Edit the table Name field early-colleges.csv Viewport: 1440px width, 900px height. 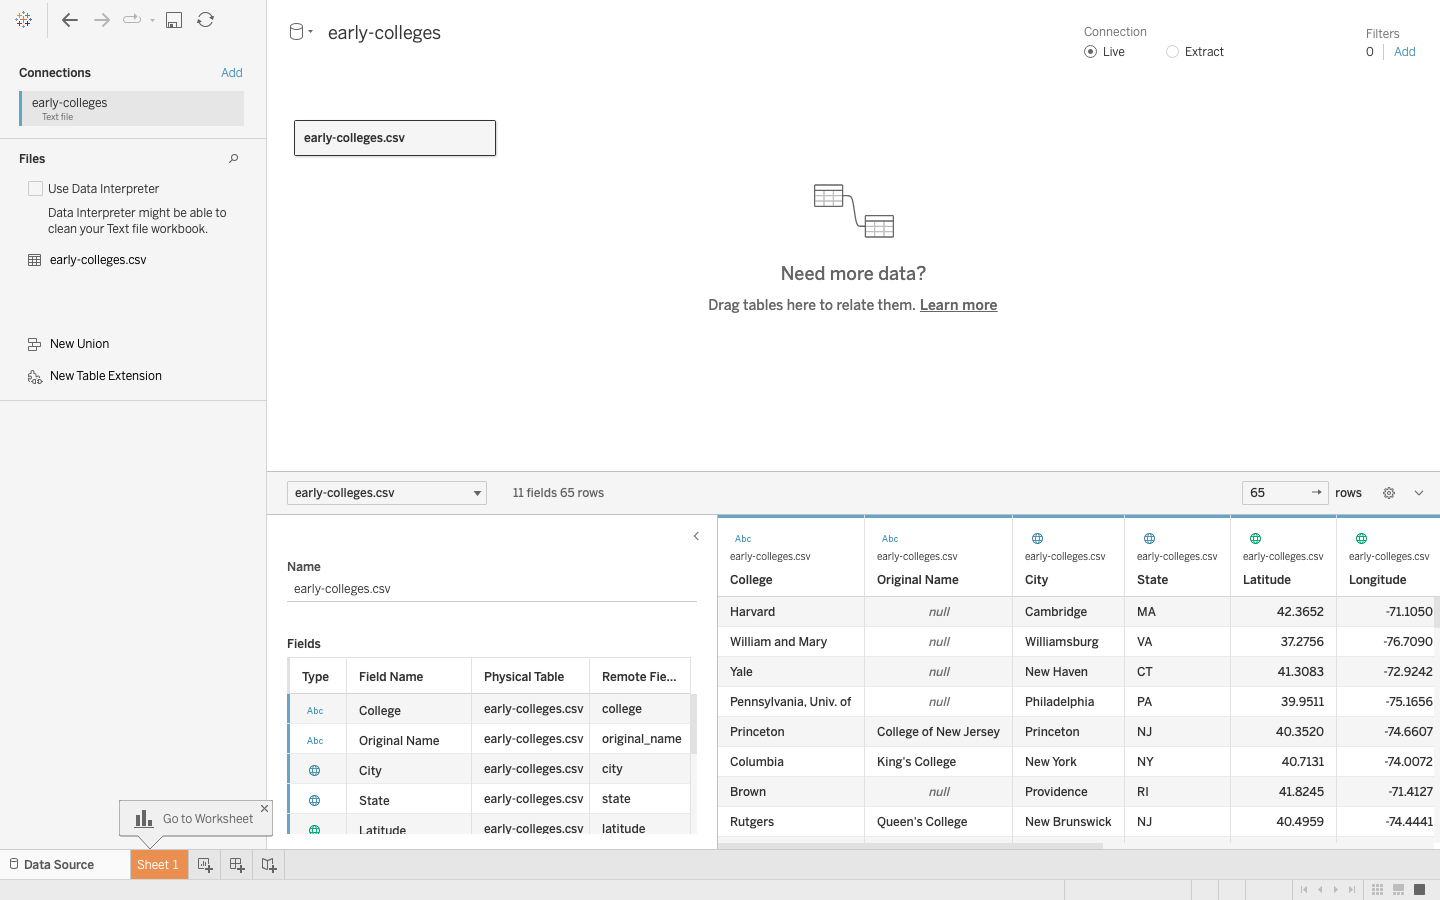click(x=492, y=589)
